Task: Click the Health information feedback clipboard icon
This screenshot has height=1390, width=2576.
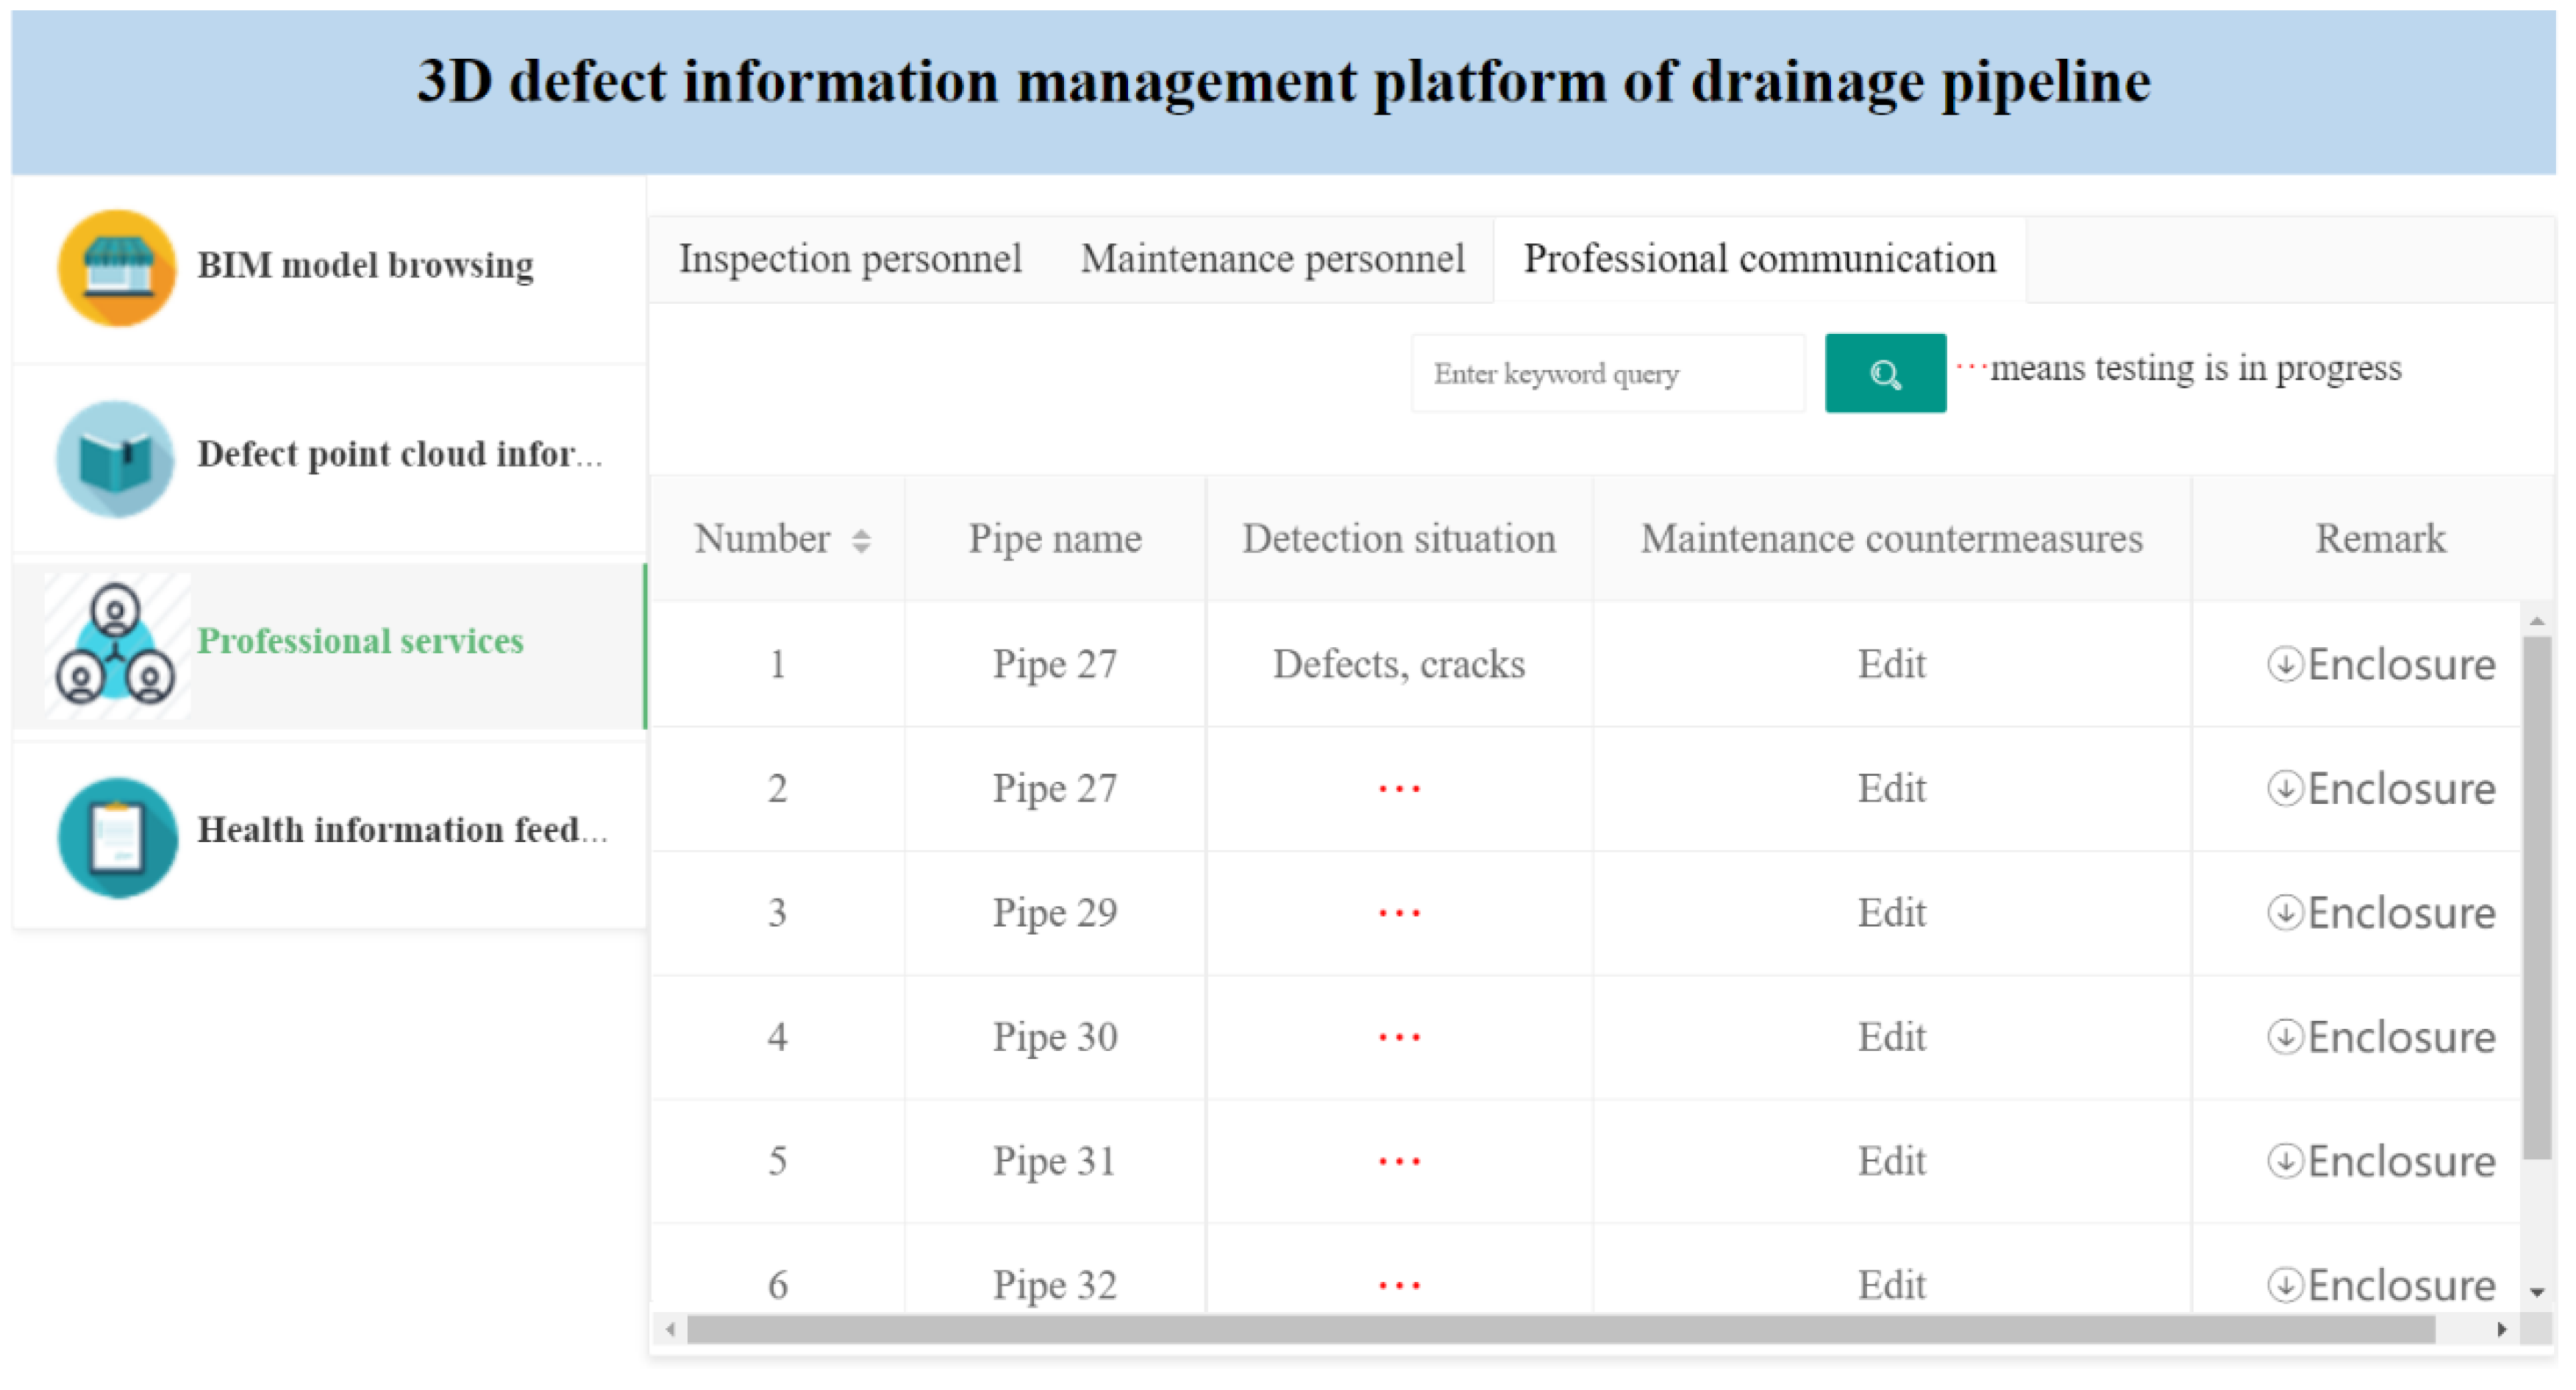Action: tap(117, 836)
